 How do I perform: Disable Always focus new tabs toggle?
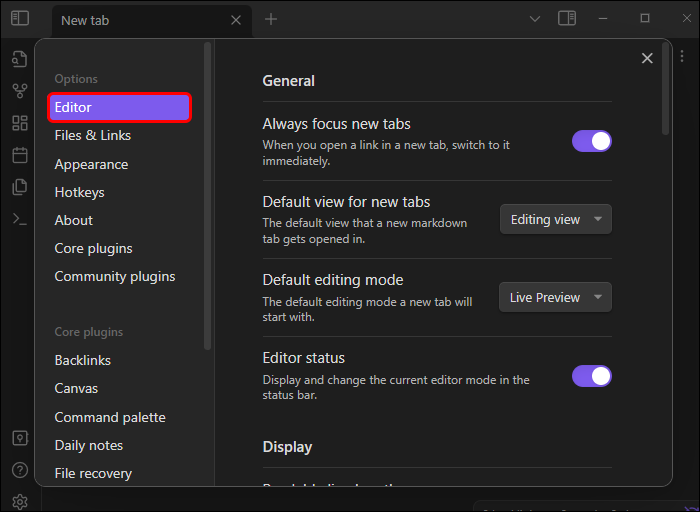click(x=591, y=141)
